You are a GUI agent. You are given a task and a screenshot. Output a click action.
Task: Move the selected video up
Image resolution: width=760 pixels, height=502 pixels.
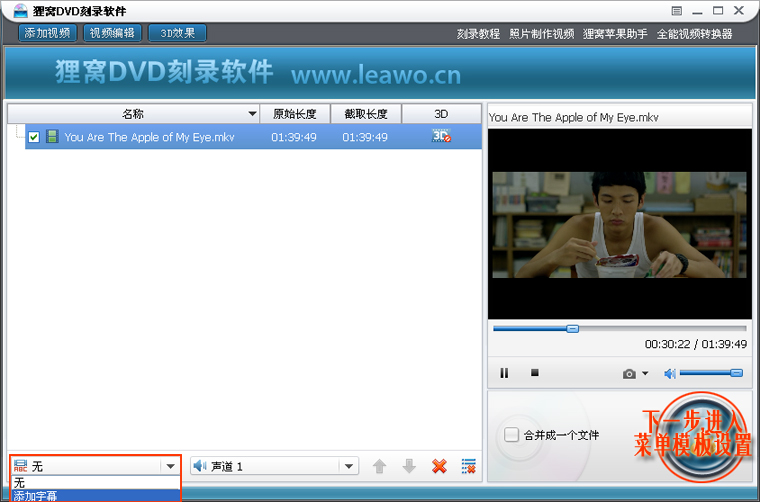click(380, 466)
